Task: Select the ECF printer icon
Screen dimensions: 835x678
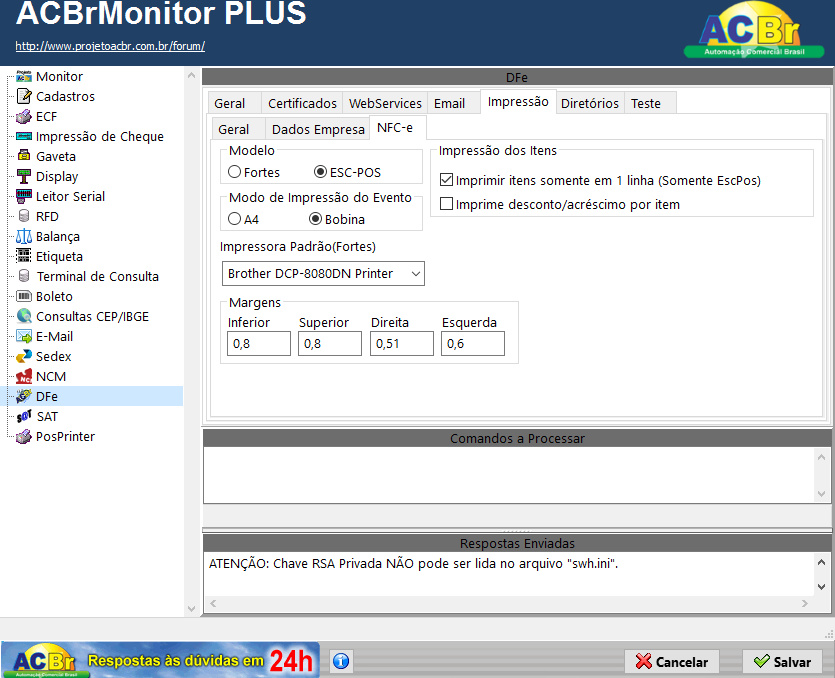Action: coord(24,116)
